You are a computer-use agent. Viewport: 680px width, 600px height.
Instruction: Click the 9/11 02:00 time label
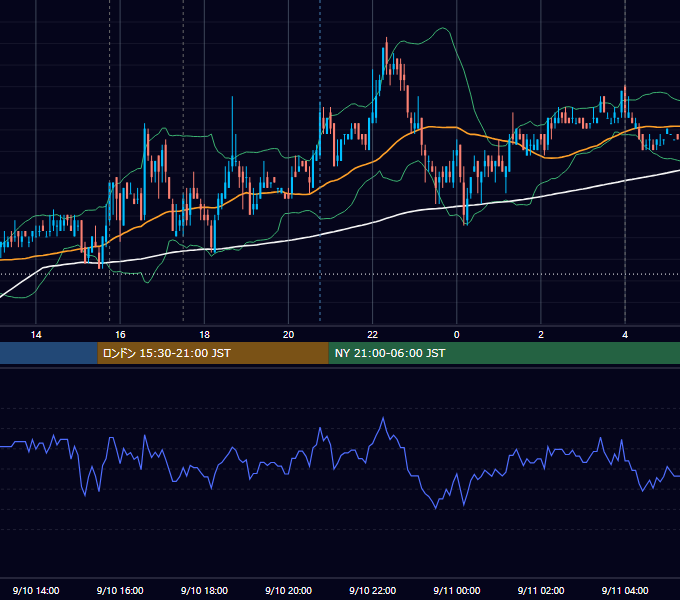coord(541,590)
